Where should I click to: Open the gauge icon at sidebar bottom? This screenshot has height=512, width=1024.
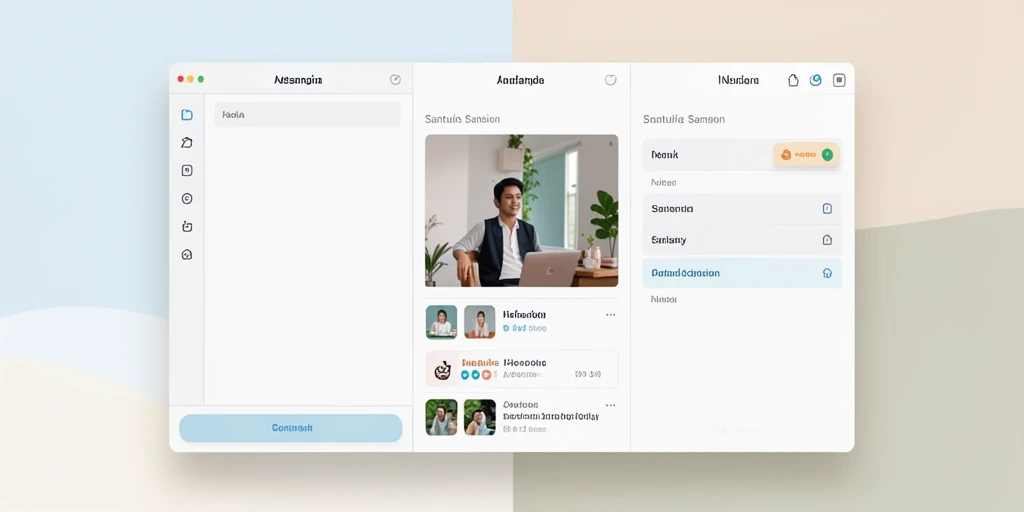pos(187,255)
